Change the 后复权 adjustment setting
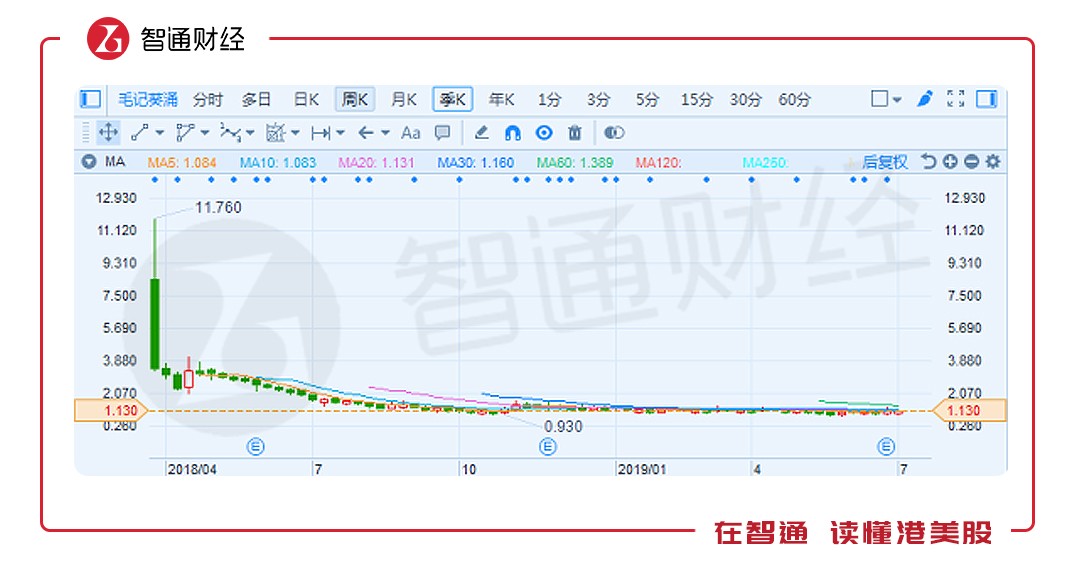Viewport: 1080px width, 577px height. tap(885, 162)
